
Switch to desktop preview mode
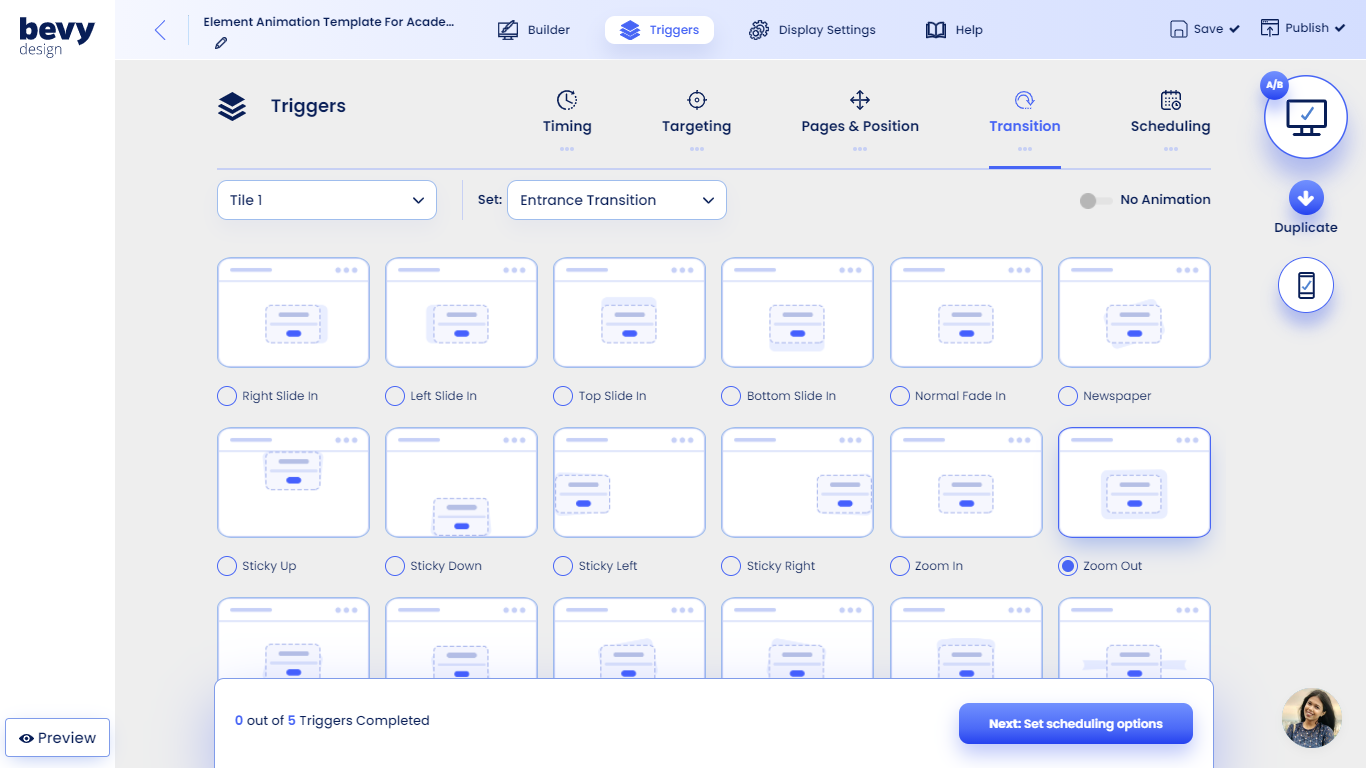[x=1305, y=116]
